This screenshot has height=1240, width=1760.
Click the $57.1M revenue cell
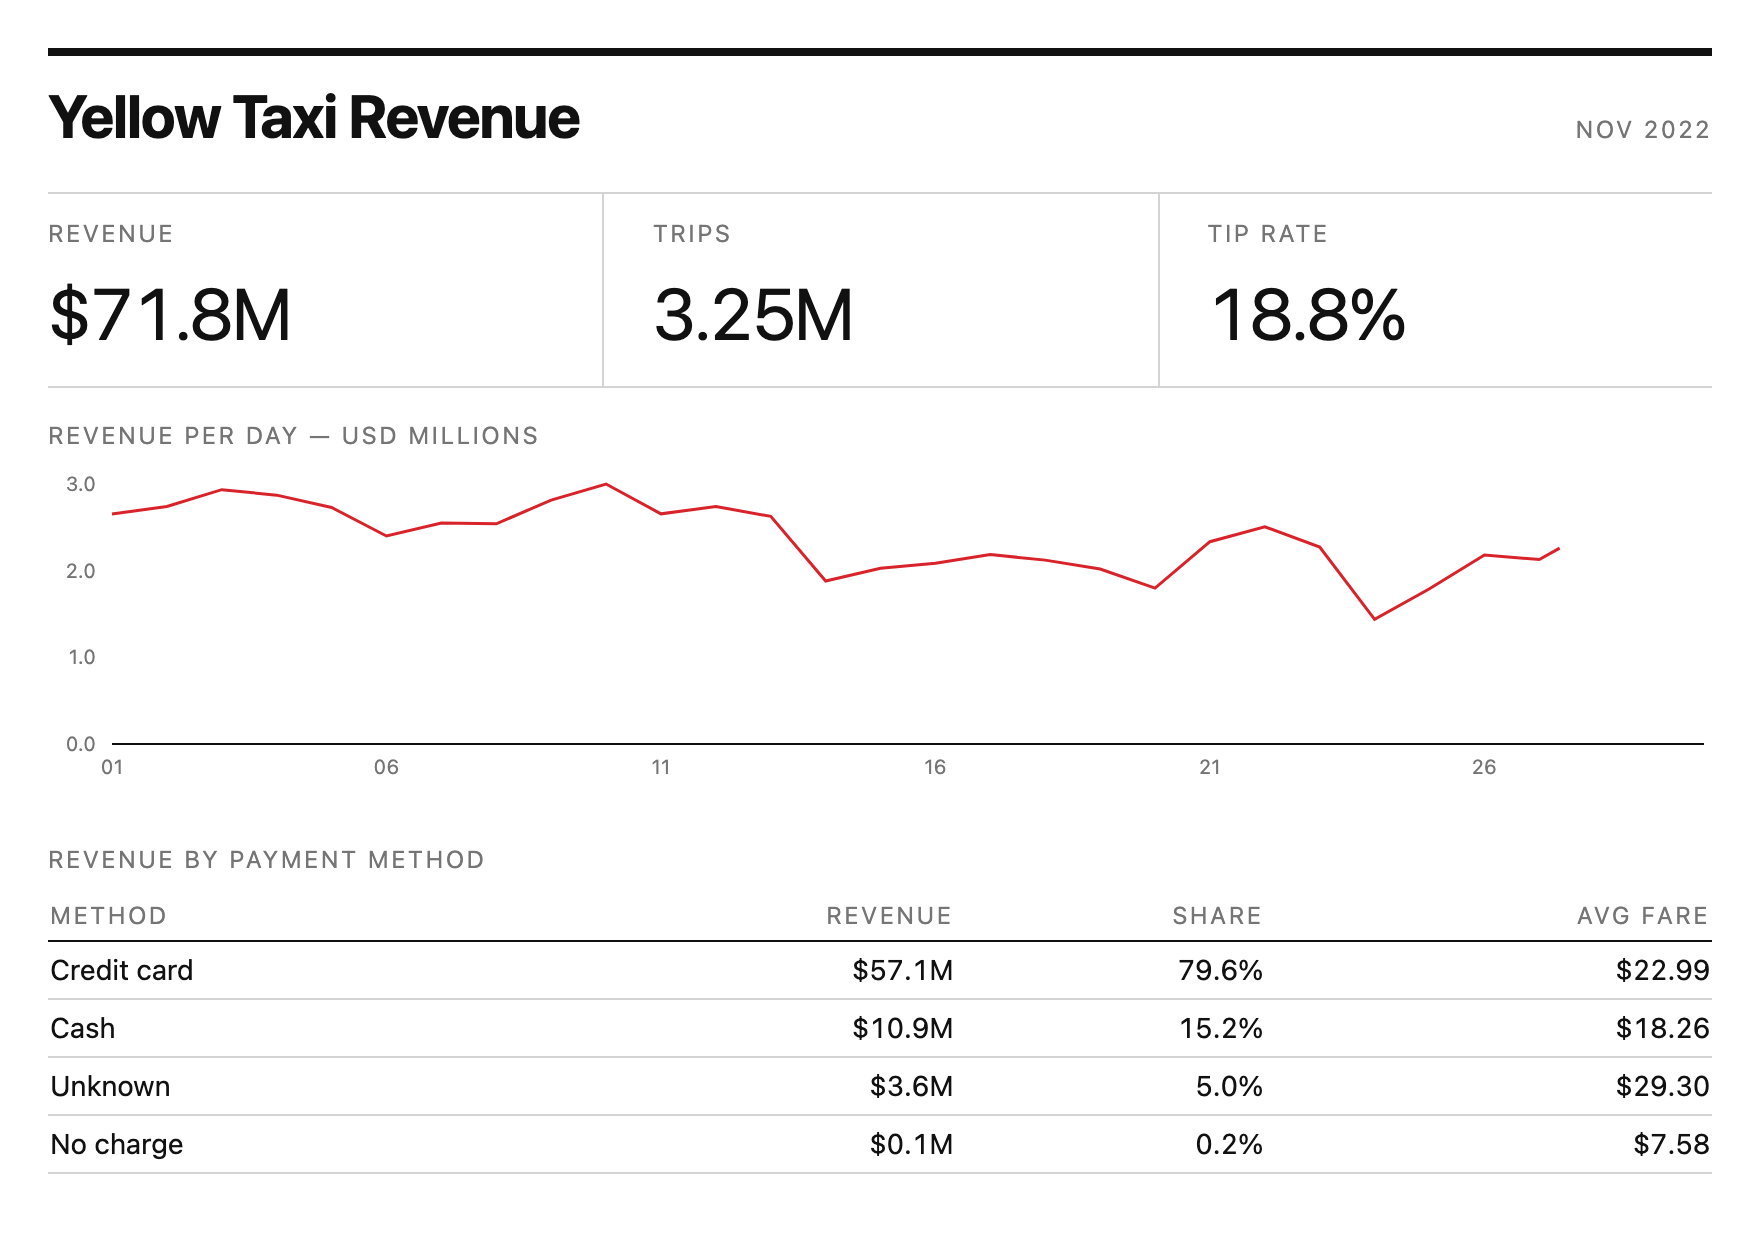(903, 971)
